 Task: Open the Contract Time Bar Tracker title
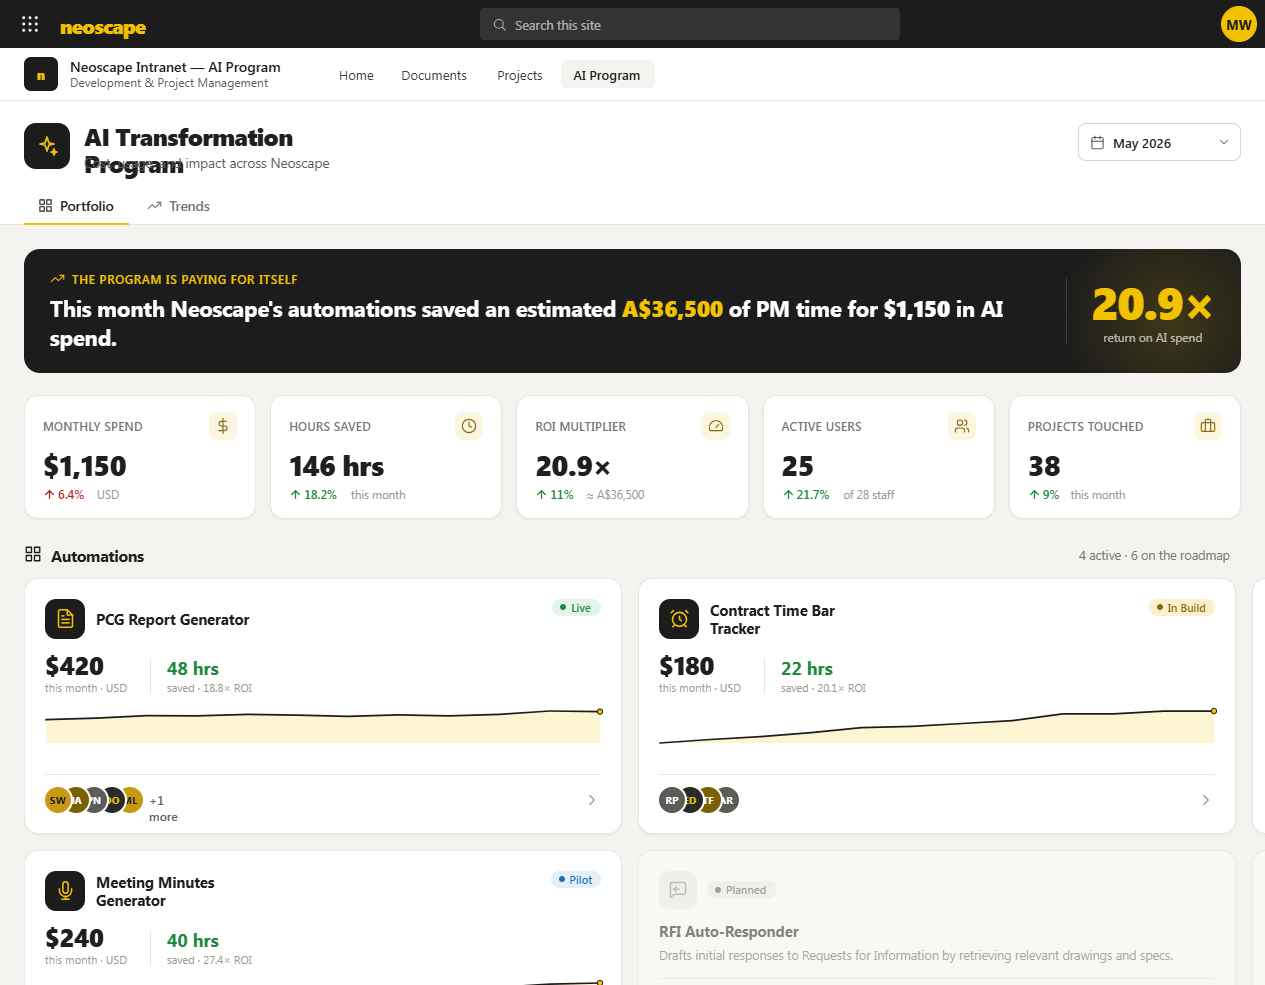772,620
